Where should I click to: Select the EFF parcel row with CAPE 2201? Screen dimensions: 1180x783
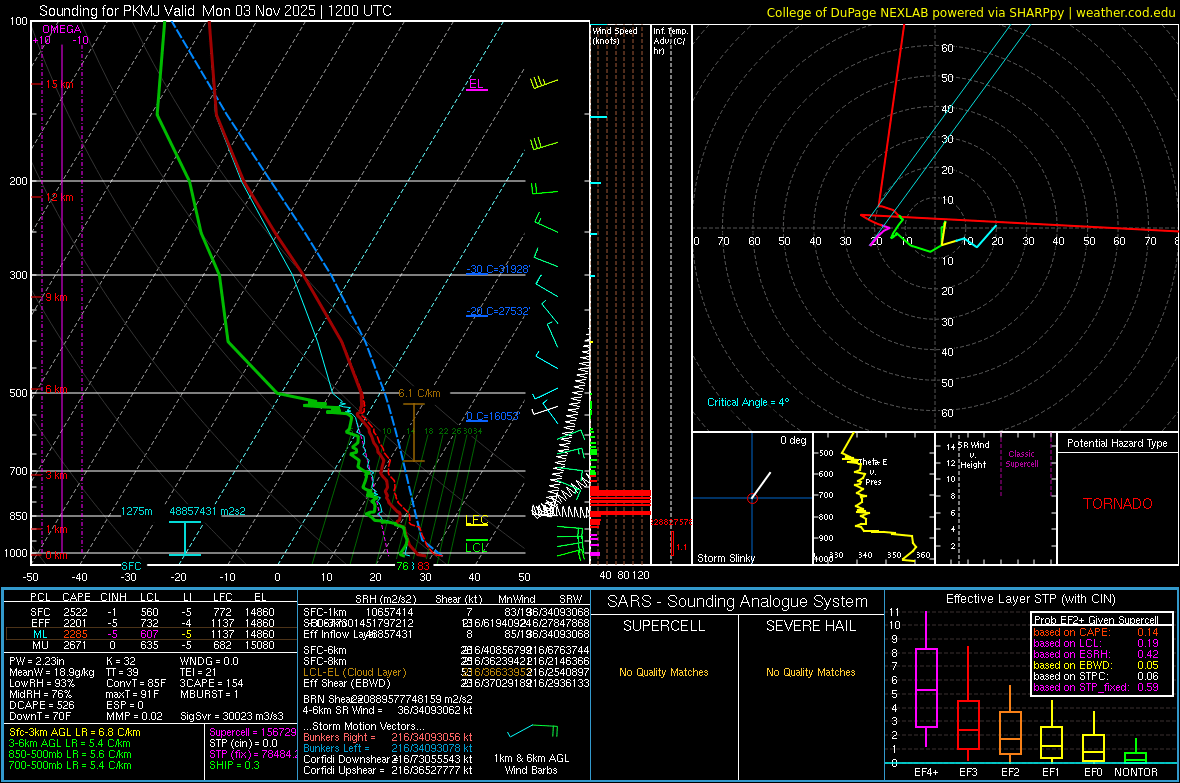151,623
